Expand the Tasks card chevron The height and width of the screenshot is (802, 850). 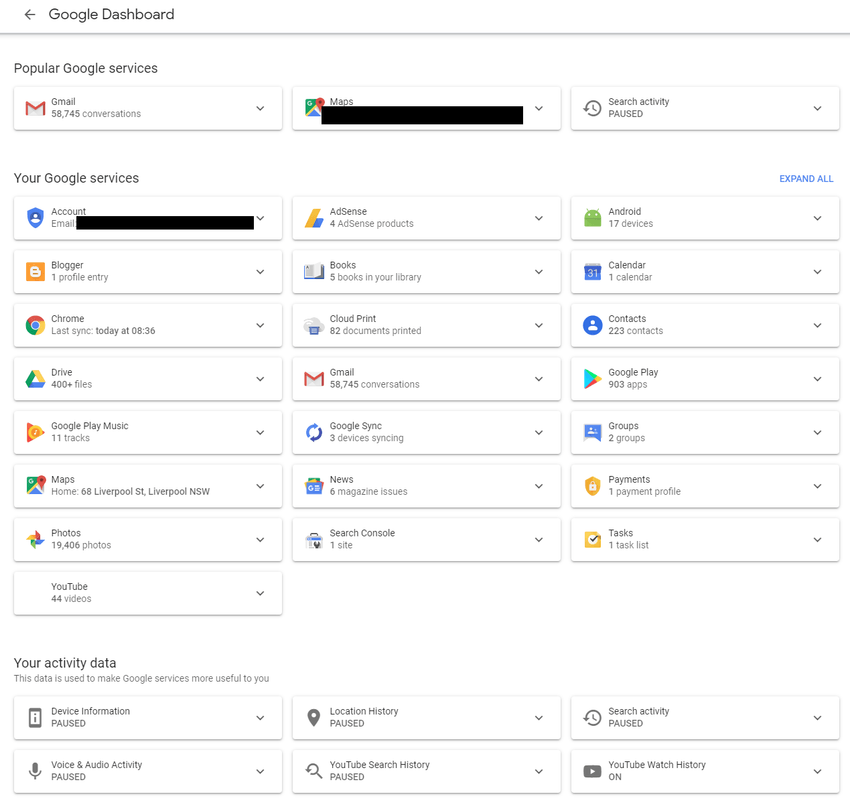point(817,540)
